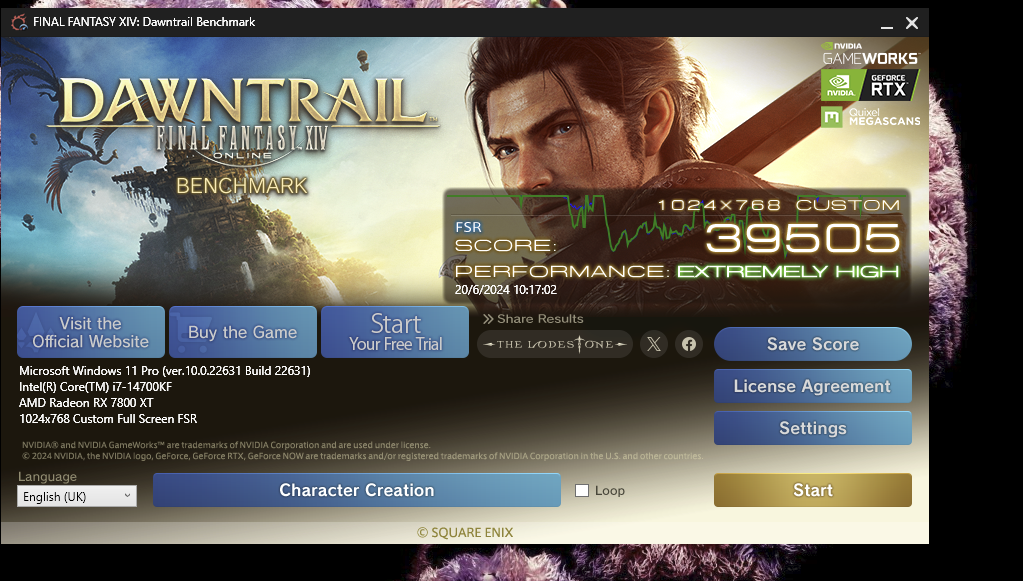The width and height of the screenshot is (1023, 581).
Task: Start the benchmark with gold Start button
Action: (812, 490)
